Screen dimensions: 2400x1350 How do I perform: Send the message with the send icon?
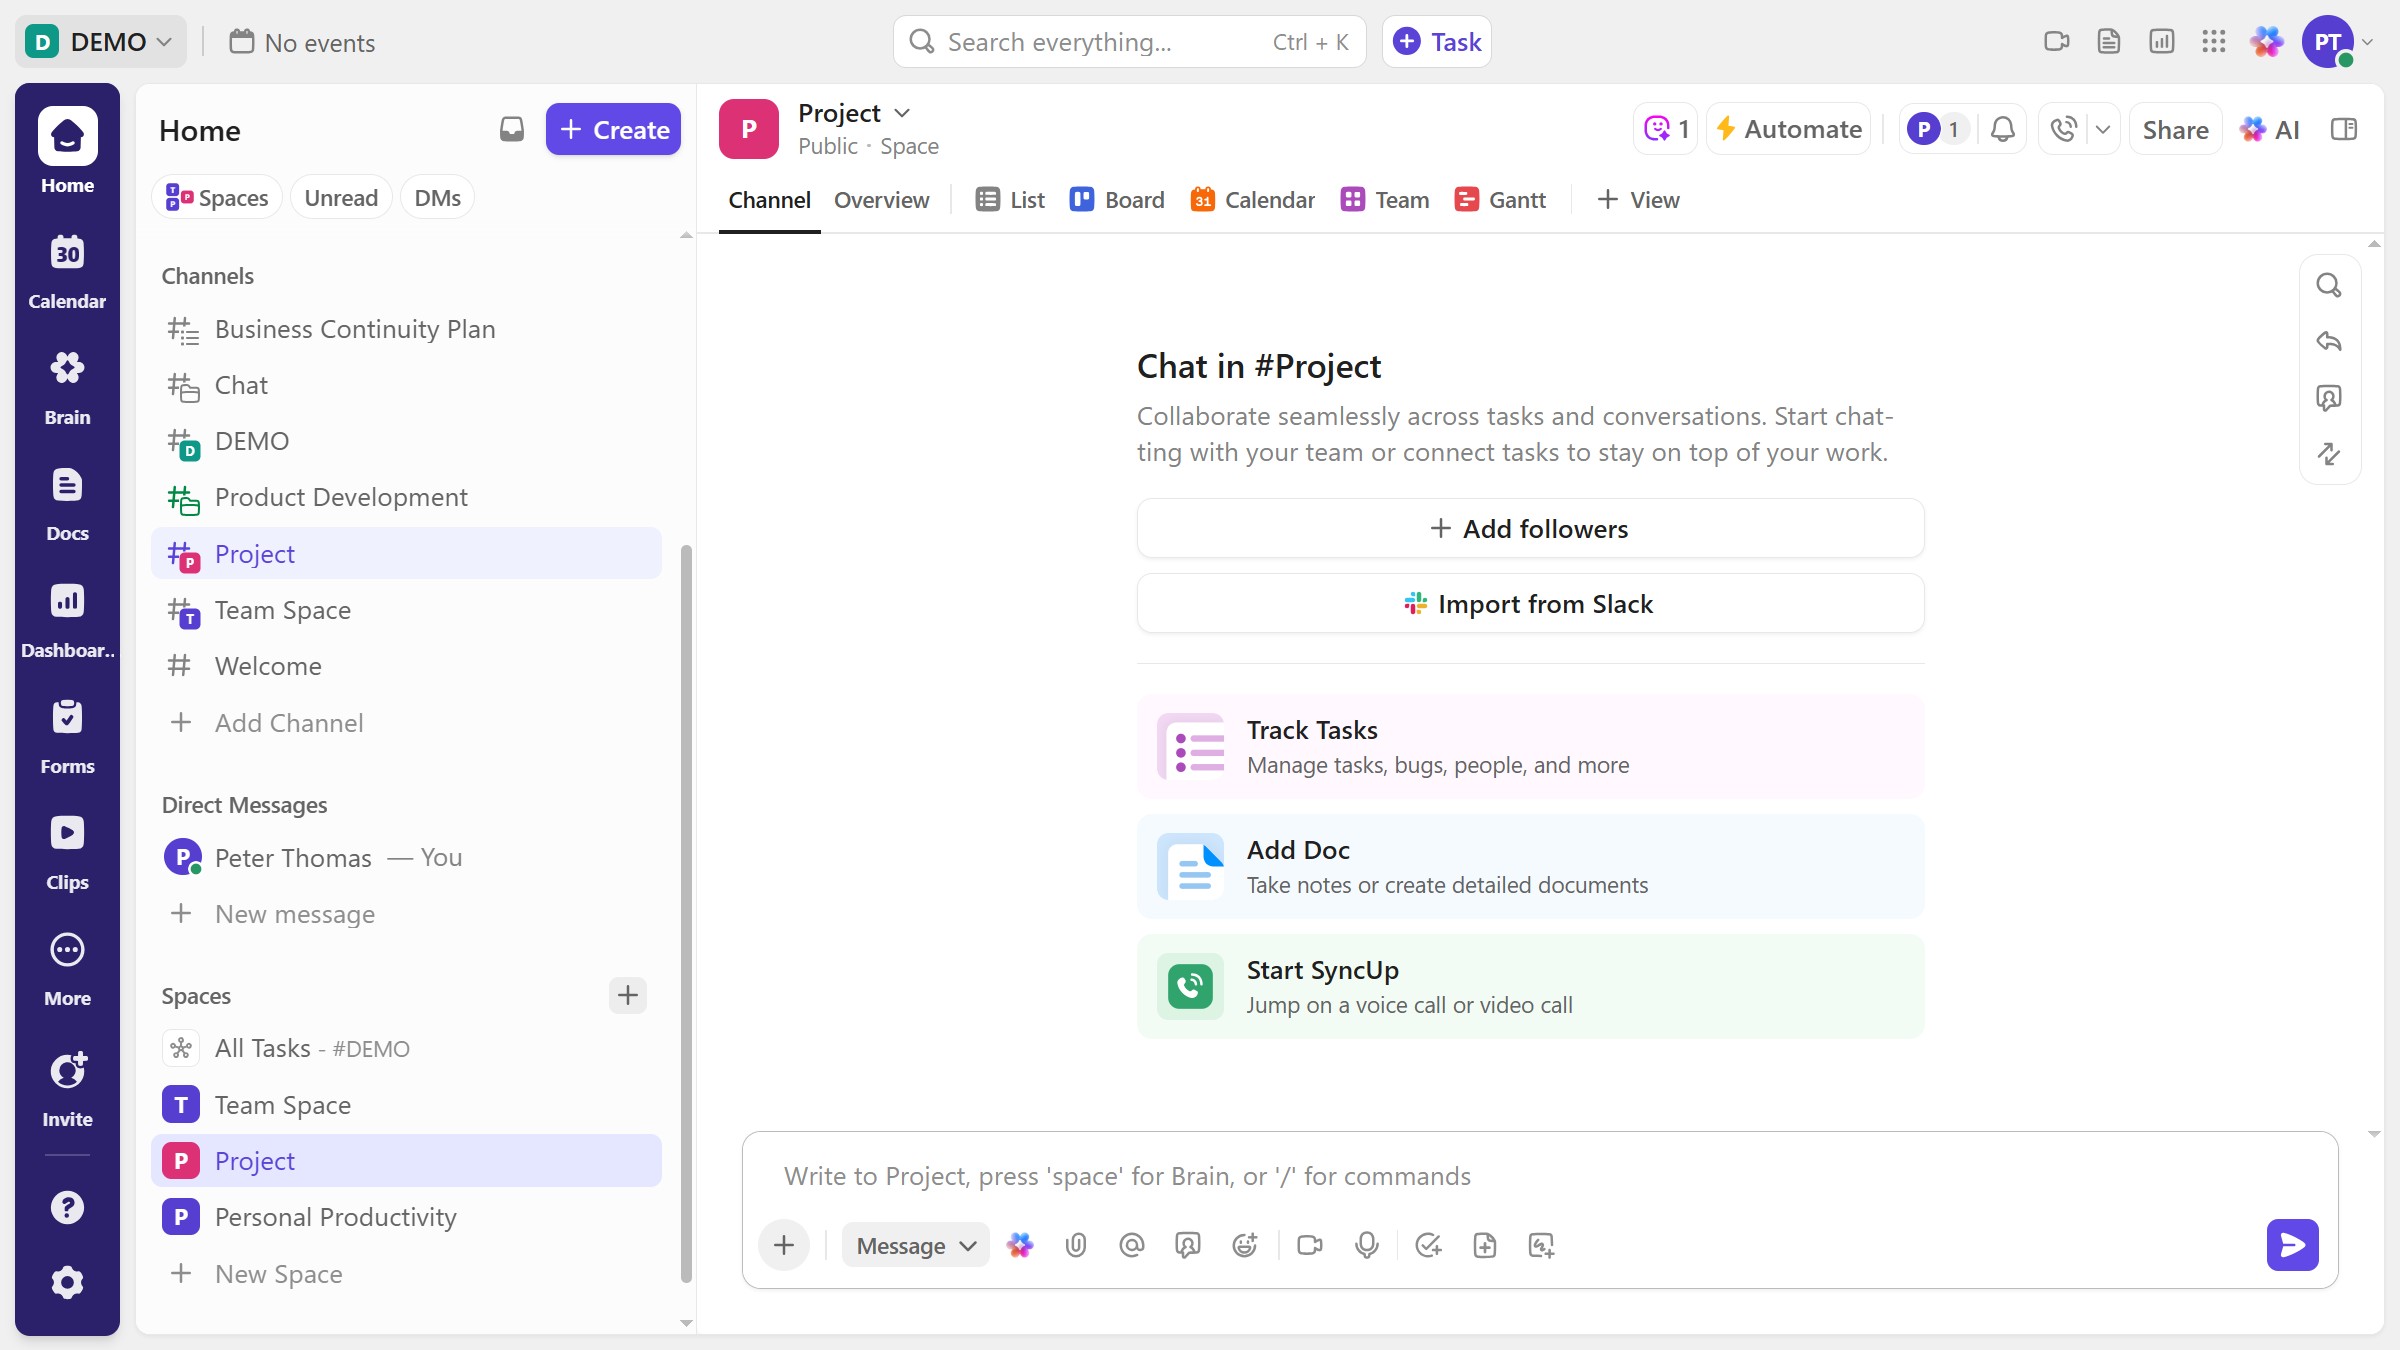(2292, 1245)
